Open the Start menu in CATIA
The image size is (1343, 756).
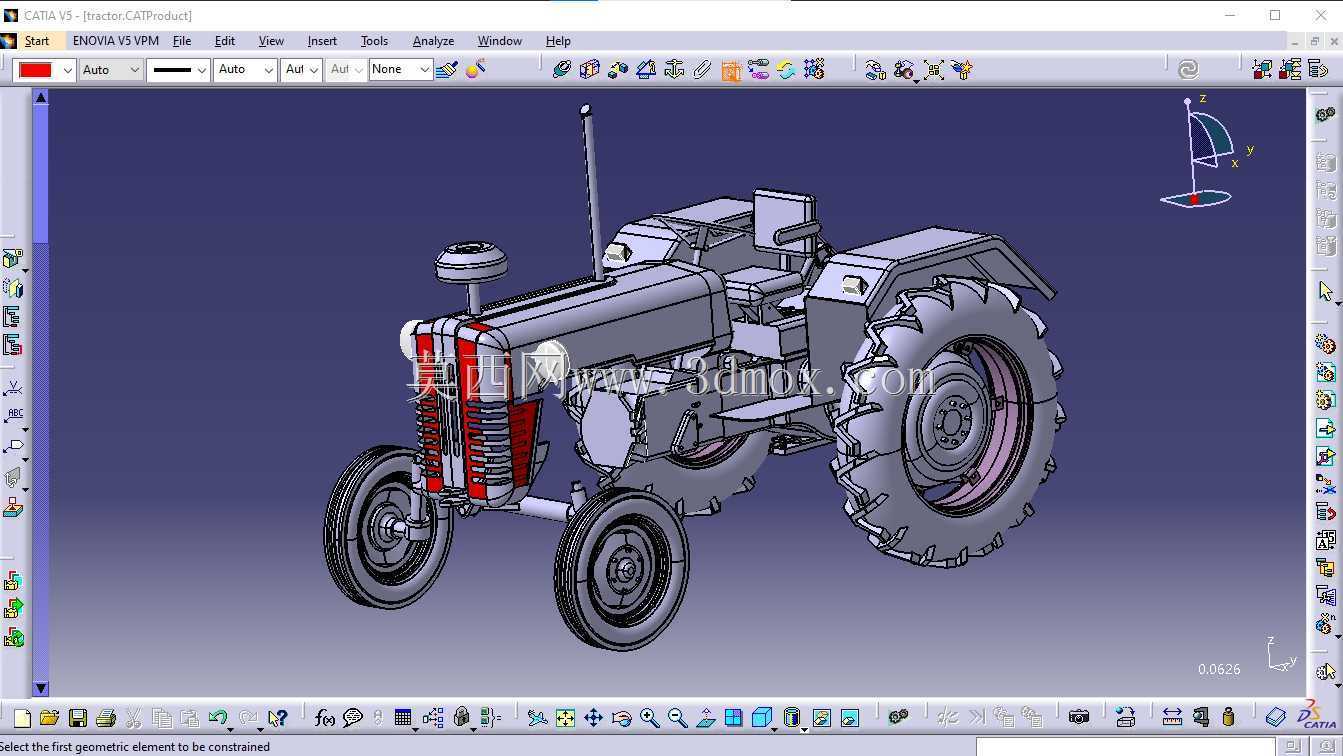point(37,41)
